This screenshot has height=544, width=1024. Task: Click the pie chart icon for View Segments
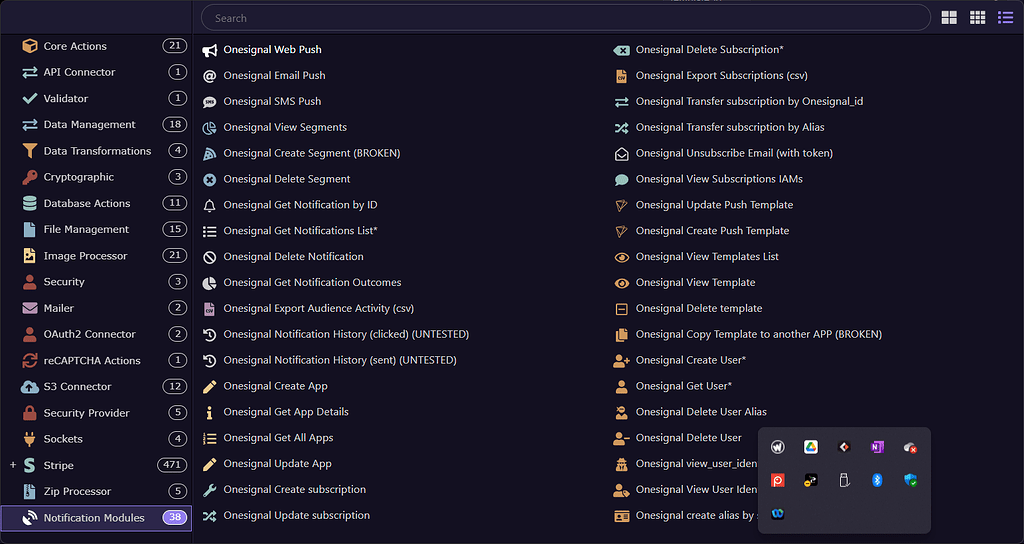210,128
